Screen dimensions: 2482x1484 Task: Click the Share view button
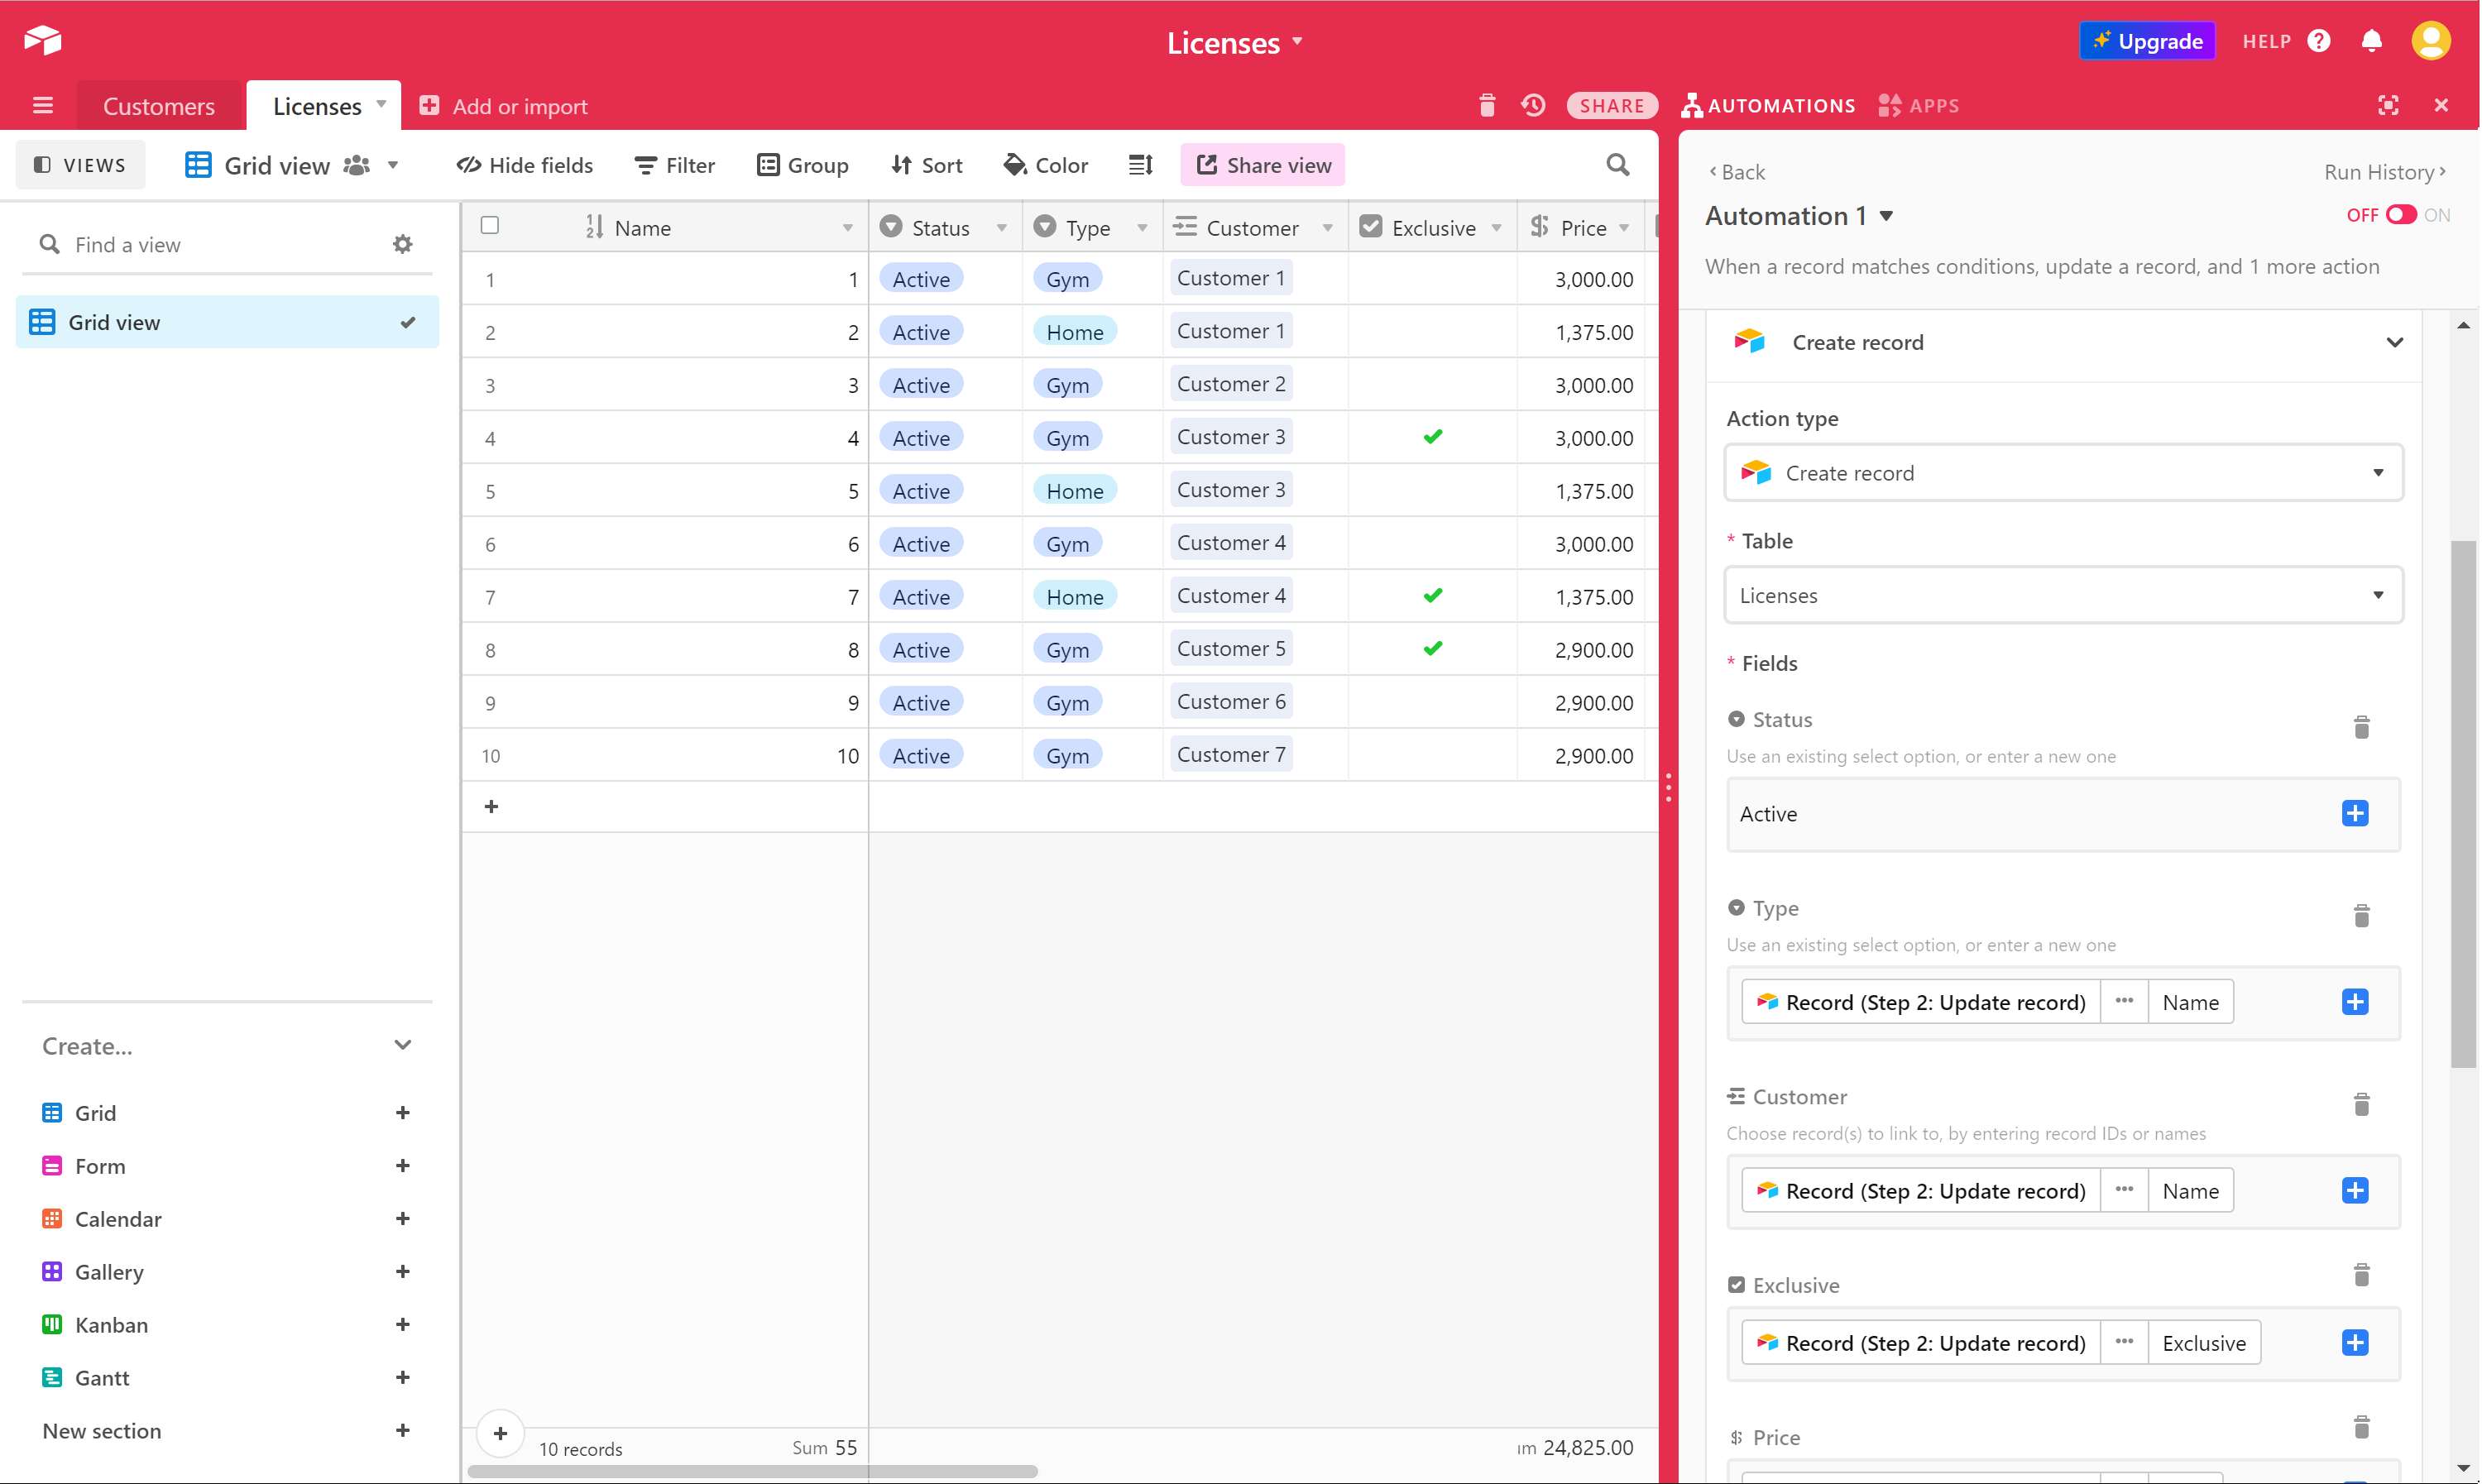[x=1263, y=165]
